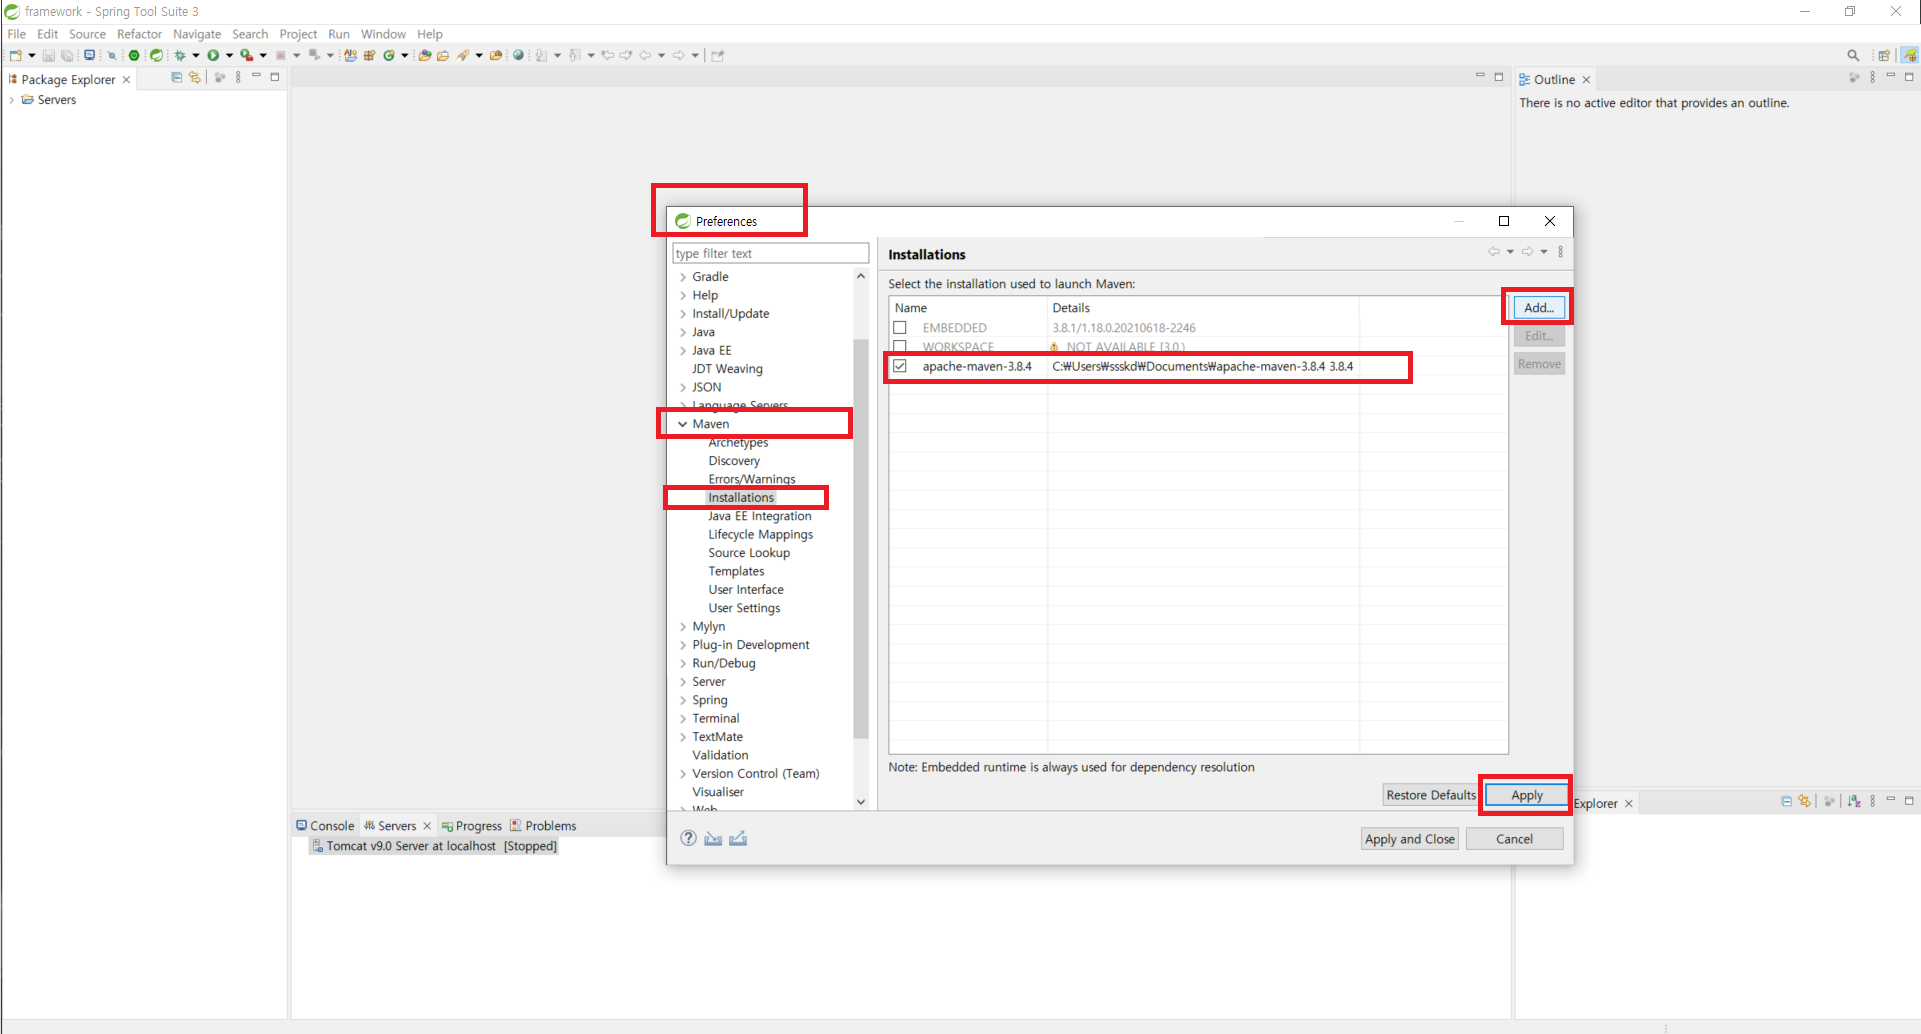The height and width of the screenshot is (1034, 1921).
Task: Open the Project menu
Action: [x=298, y=34]
